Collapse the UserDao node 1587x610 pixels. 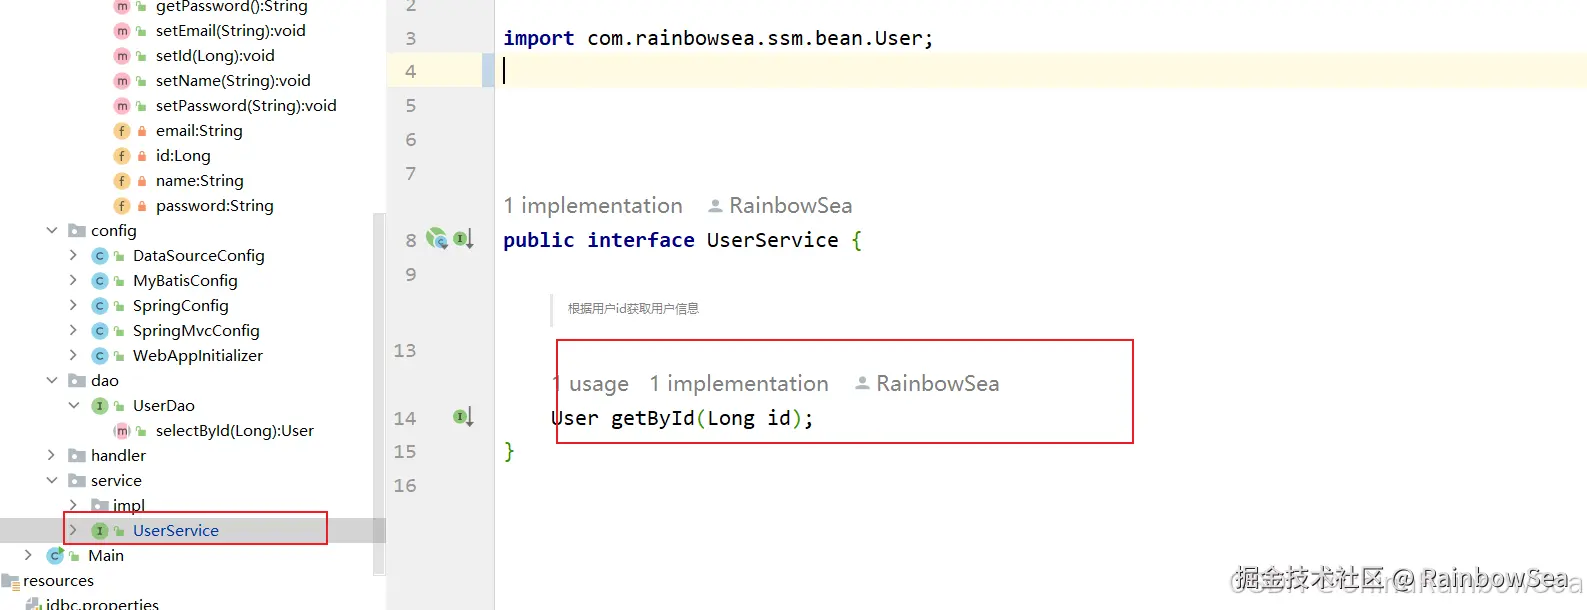pyautogui.click(x=73, y=406)
